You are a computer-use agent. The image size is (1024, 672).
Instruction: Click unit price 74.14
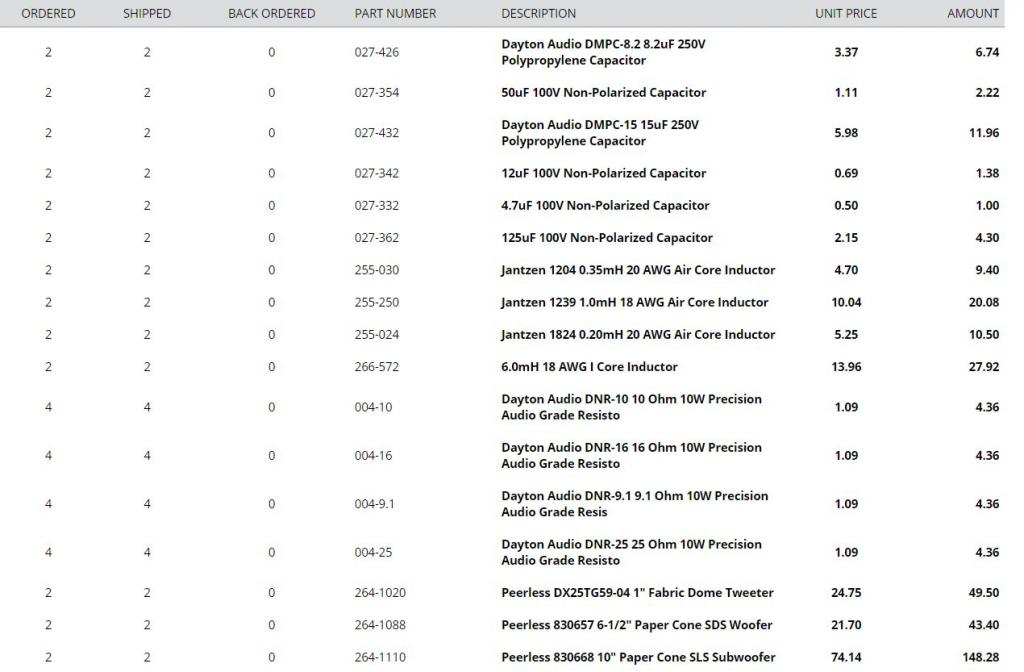[x=846, y=658]
